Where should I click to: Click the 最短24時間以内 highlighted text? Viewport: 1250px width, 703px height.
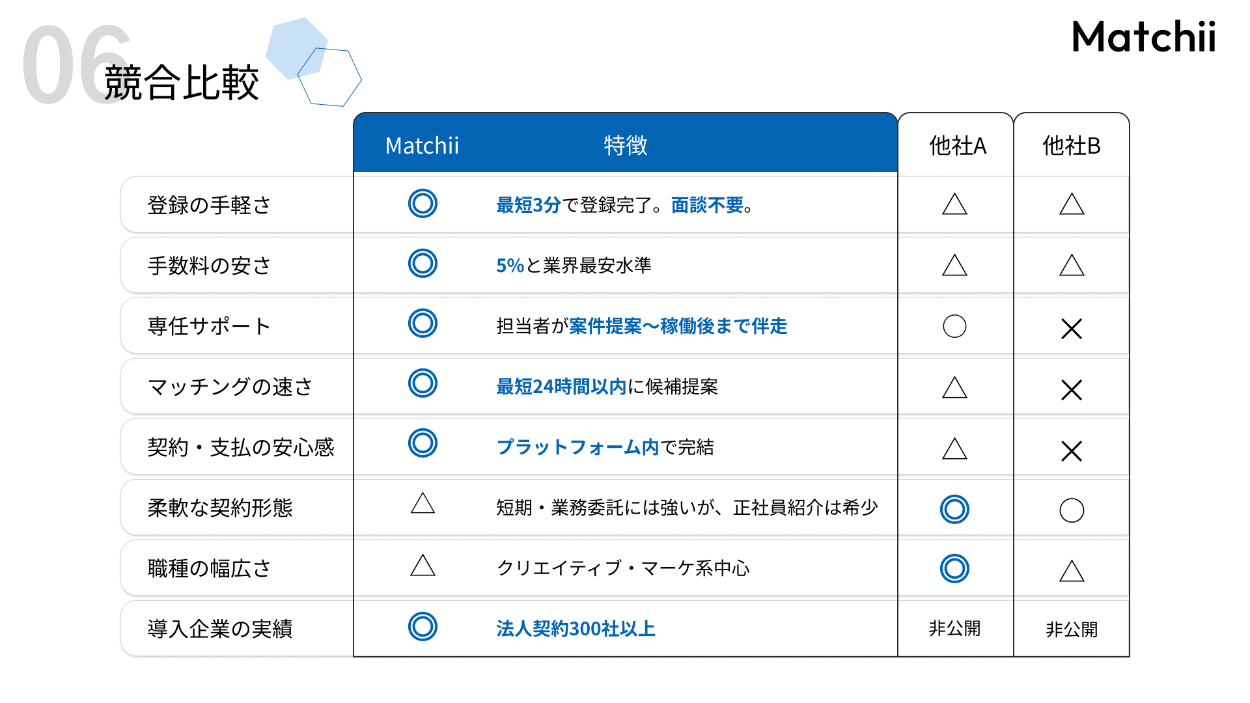click(x=562, y=386)
